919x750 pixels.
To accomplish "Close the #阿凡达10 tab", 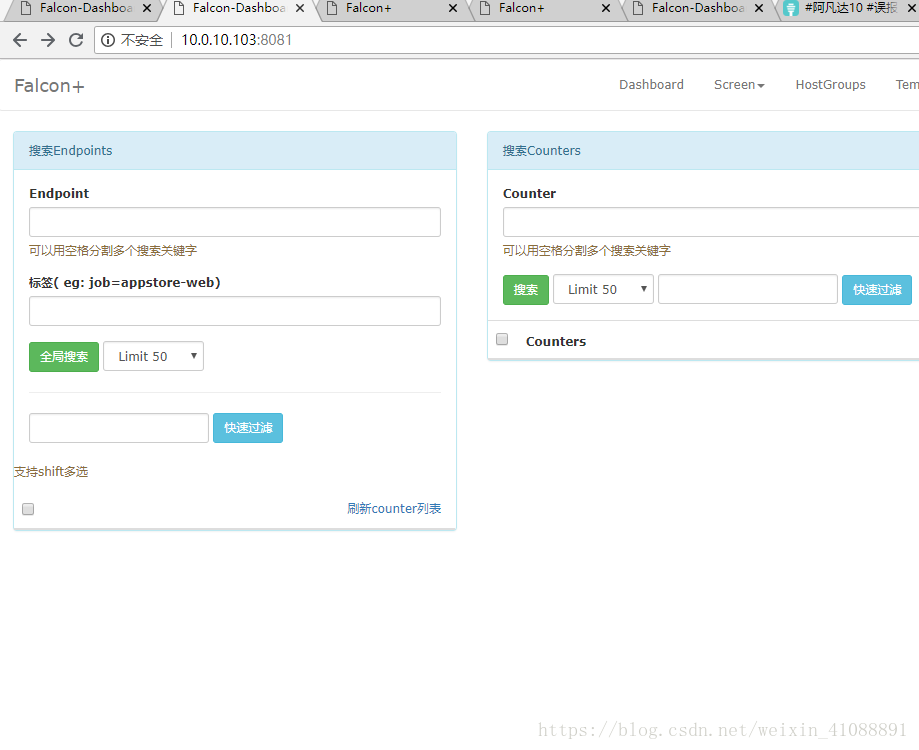I will coord(912,8).
